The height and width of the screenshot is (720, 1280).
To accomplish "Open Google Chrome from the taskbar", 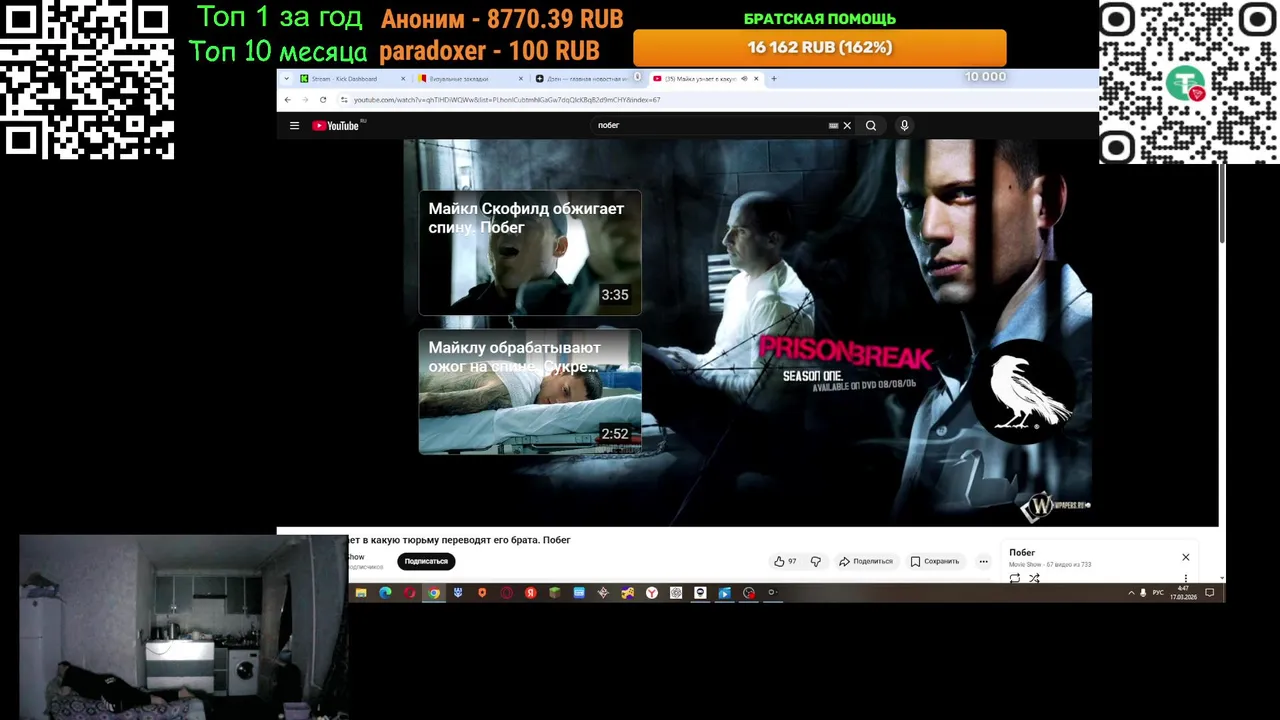I will (434, 593).
